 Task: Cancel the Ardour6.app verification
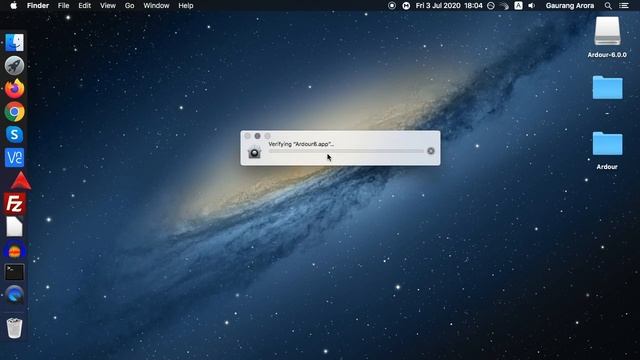pyautogui.click(x=431, y=151)
